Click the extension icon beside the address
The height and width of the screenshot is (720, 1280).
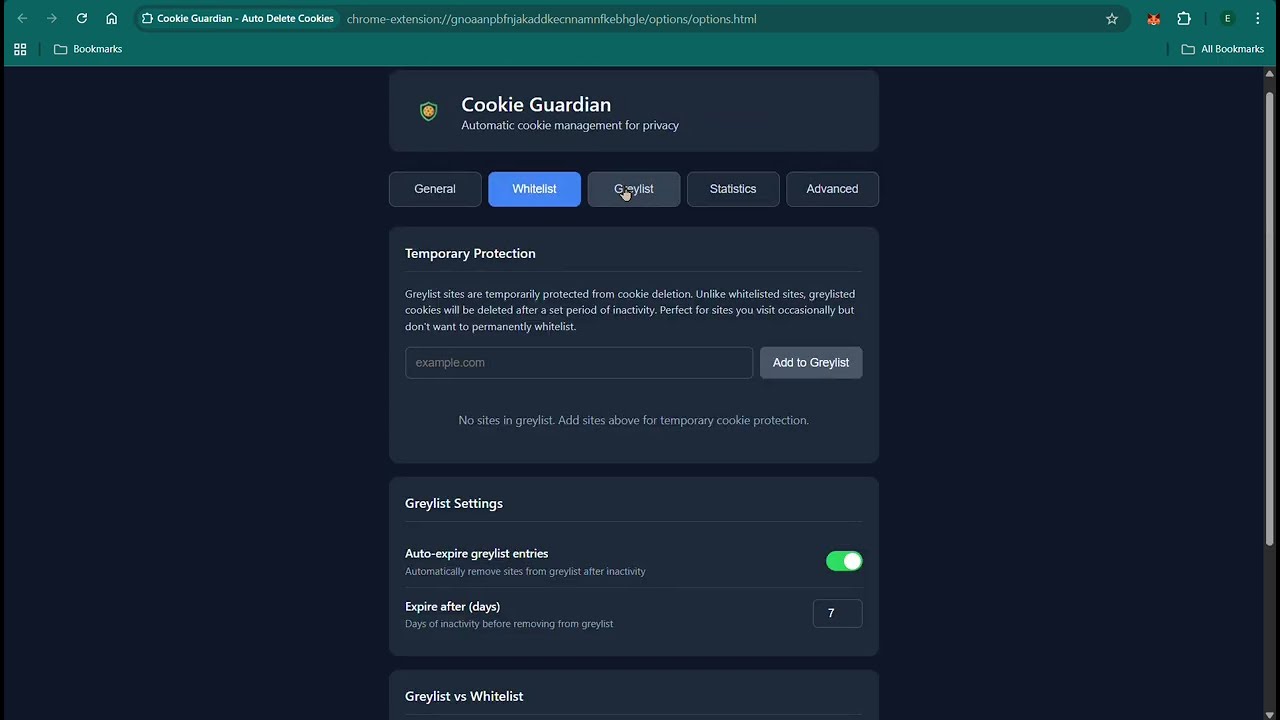point(147,19)
